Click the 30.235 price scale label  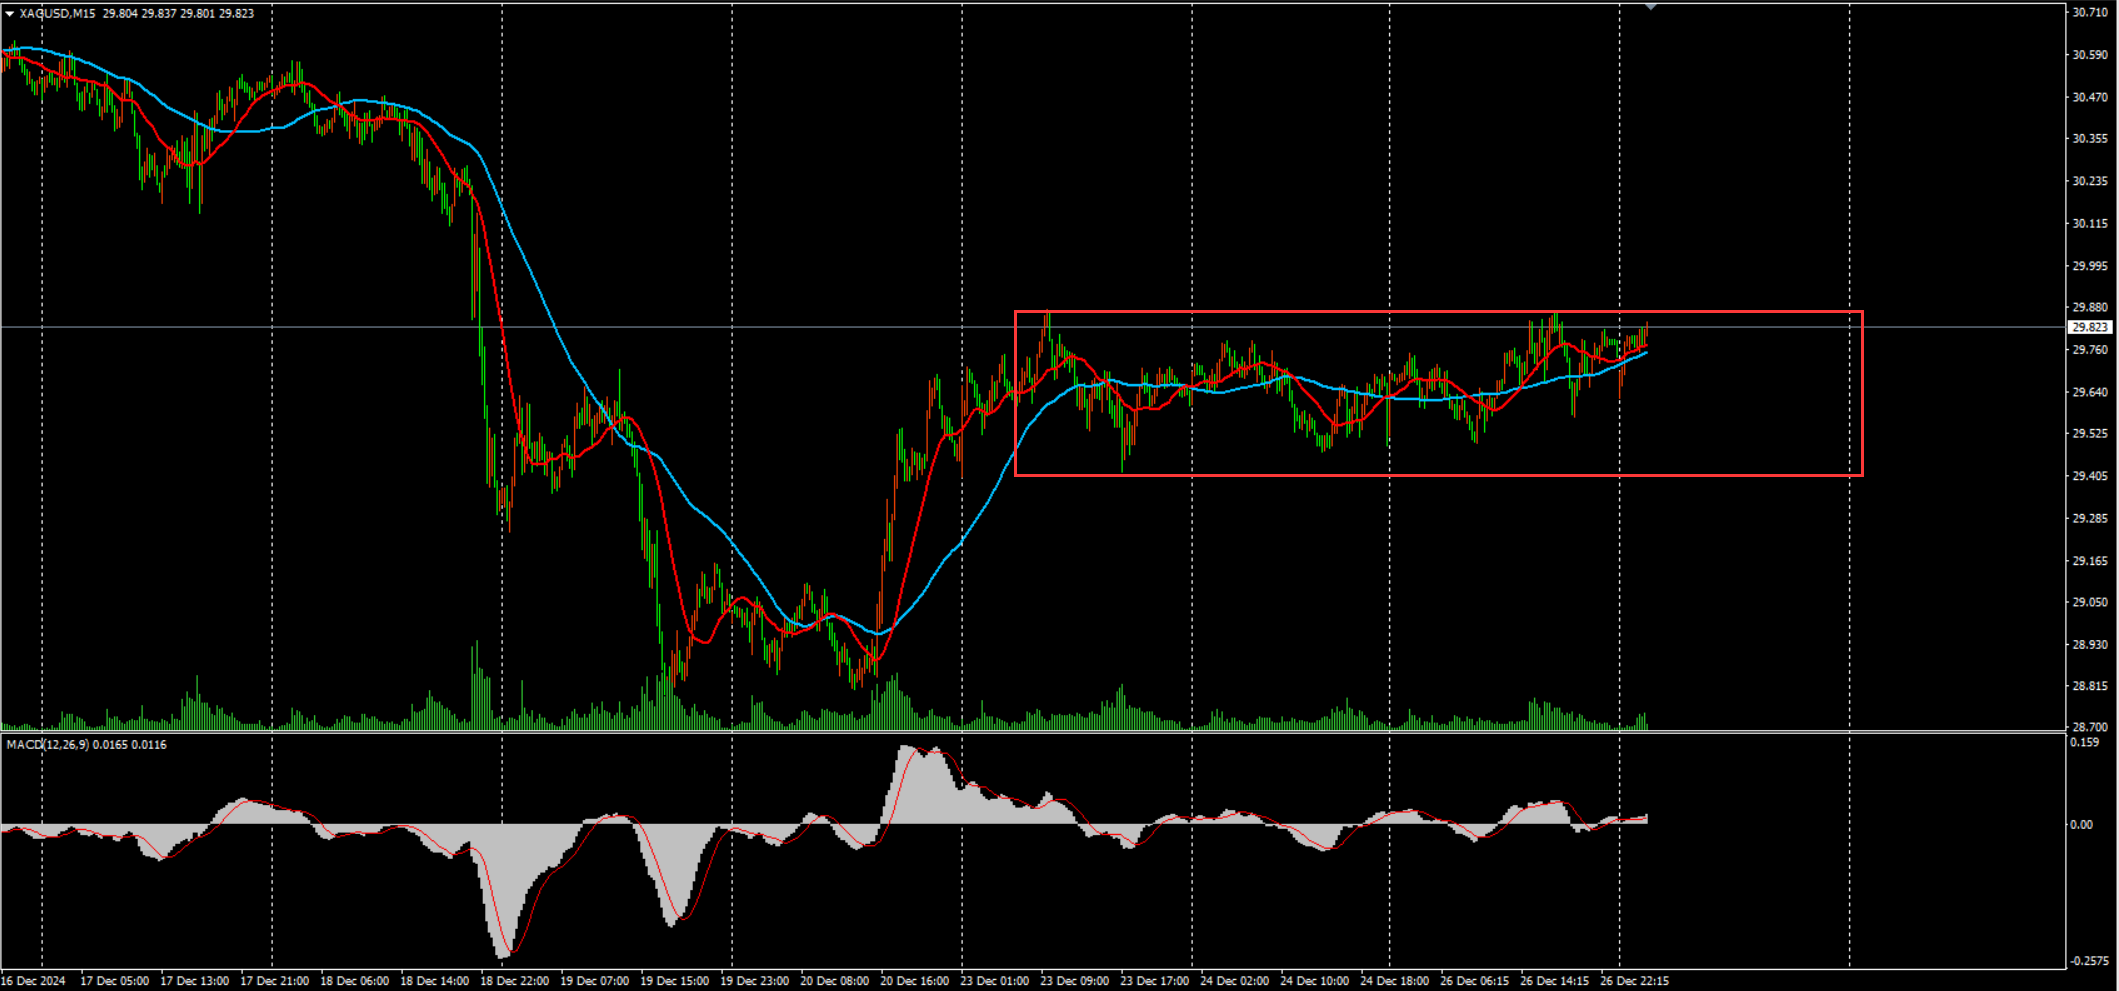(x=2088, y=182)
